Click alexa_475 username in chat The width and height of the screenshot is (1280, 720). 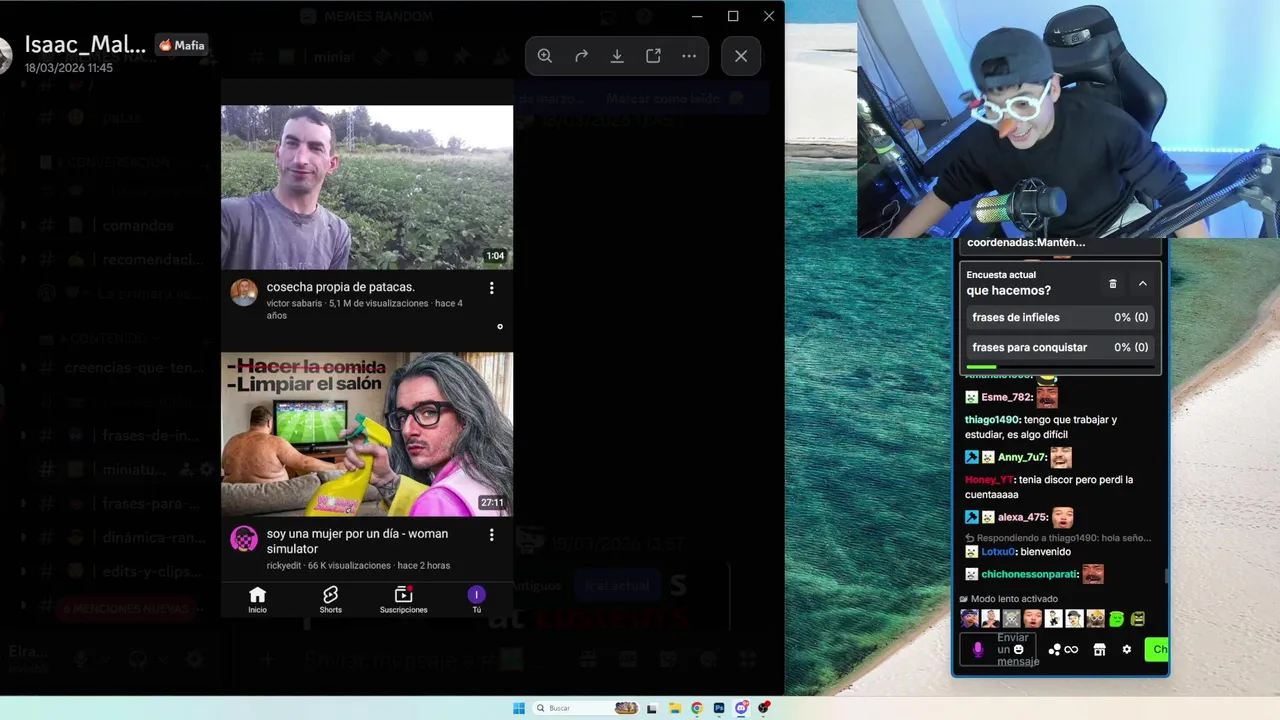(x=1022, y=517)
